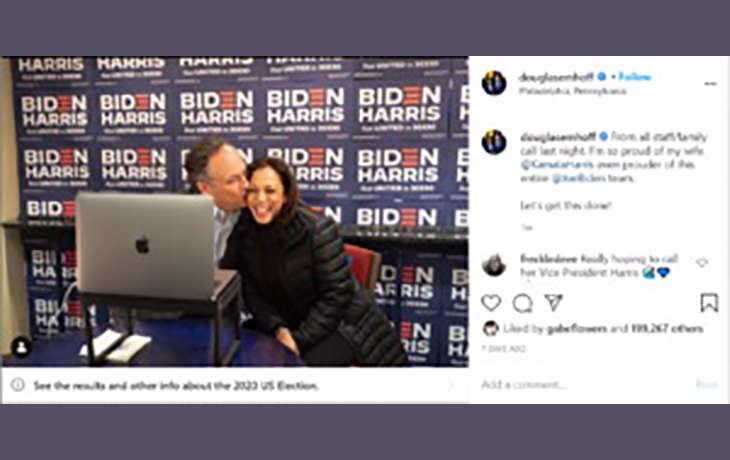The image size is (730, 460).
Task: Follow the douglasemhoff account
Action: click(635, 77)
